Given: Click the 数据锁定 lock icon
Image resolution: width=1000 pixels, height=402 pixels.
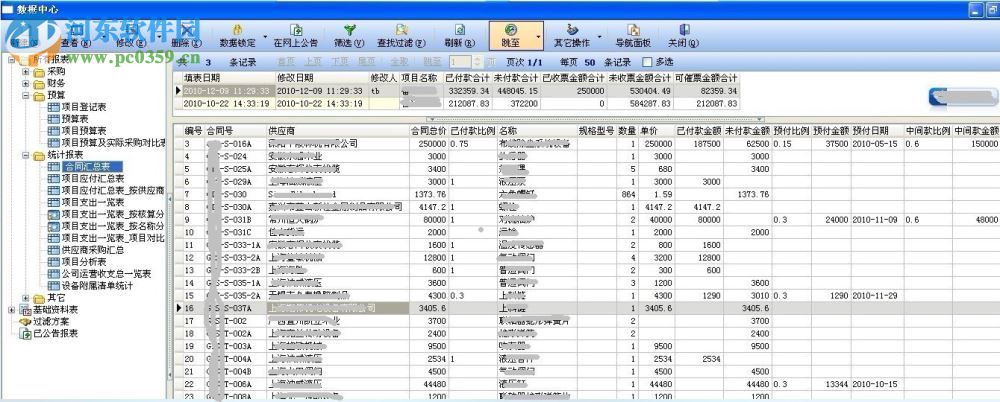Looking at the screenshot, I should click(237, 30).
